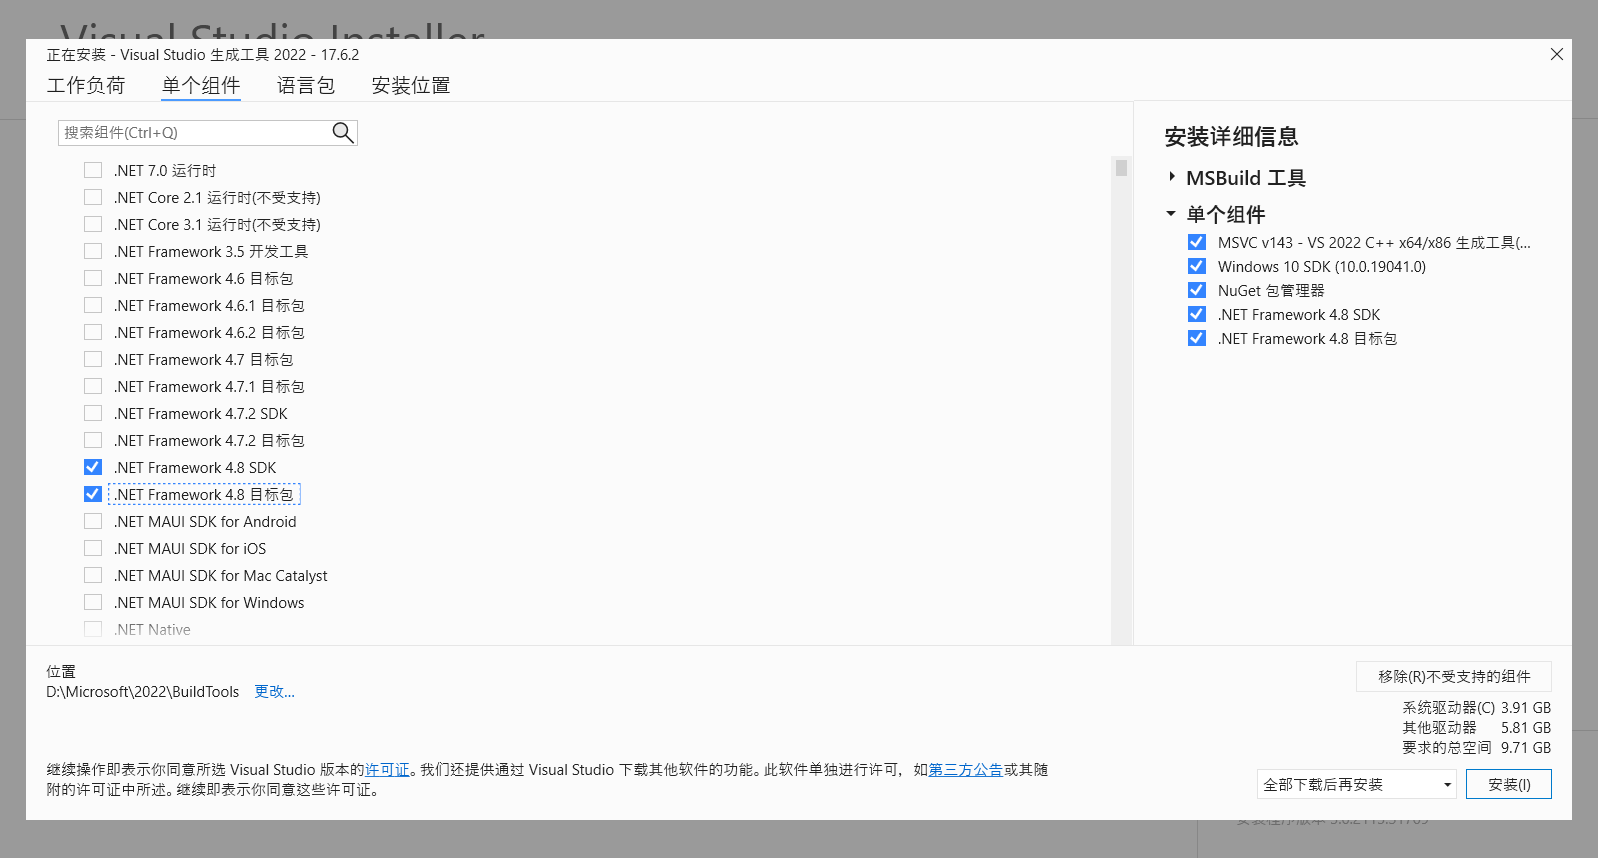Uncheck NuGet 包管理器 in details
The height and width of the screenshot is (858, 1598).
pyautogui.click(x=1196, y=290)
